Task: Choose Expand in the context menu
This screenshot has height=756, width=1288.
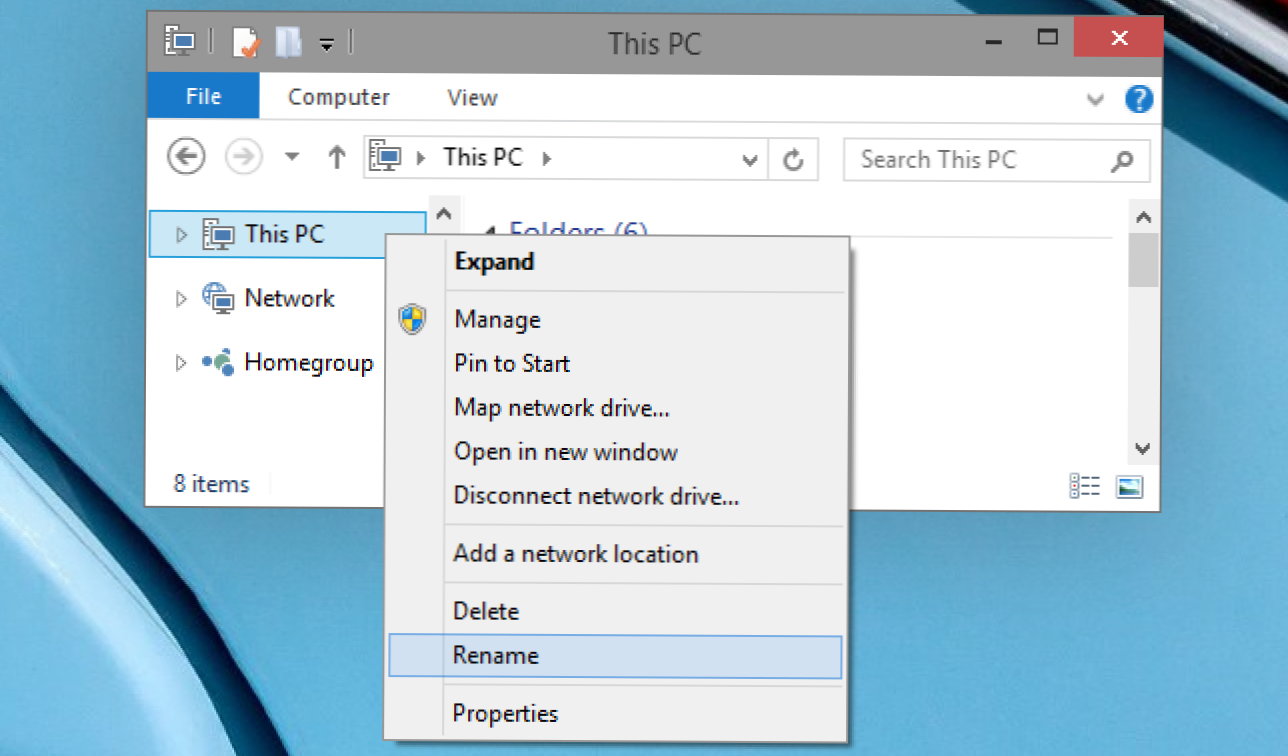Action: 615,262
